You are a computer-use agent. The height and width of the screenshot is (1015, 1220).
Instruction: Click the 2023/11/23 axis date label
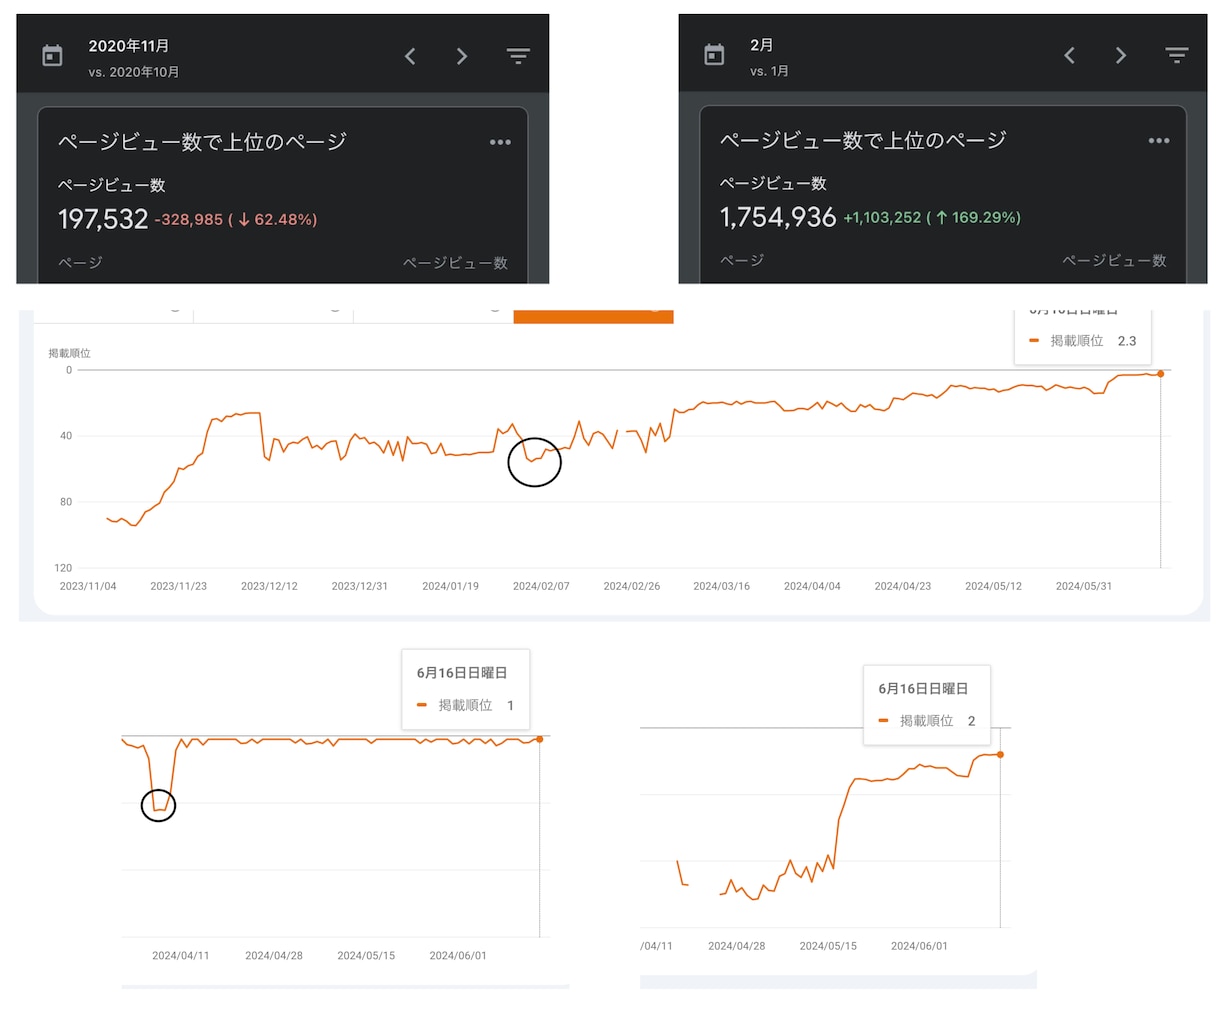179,586
